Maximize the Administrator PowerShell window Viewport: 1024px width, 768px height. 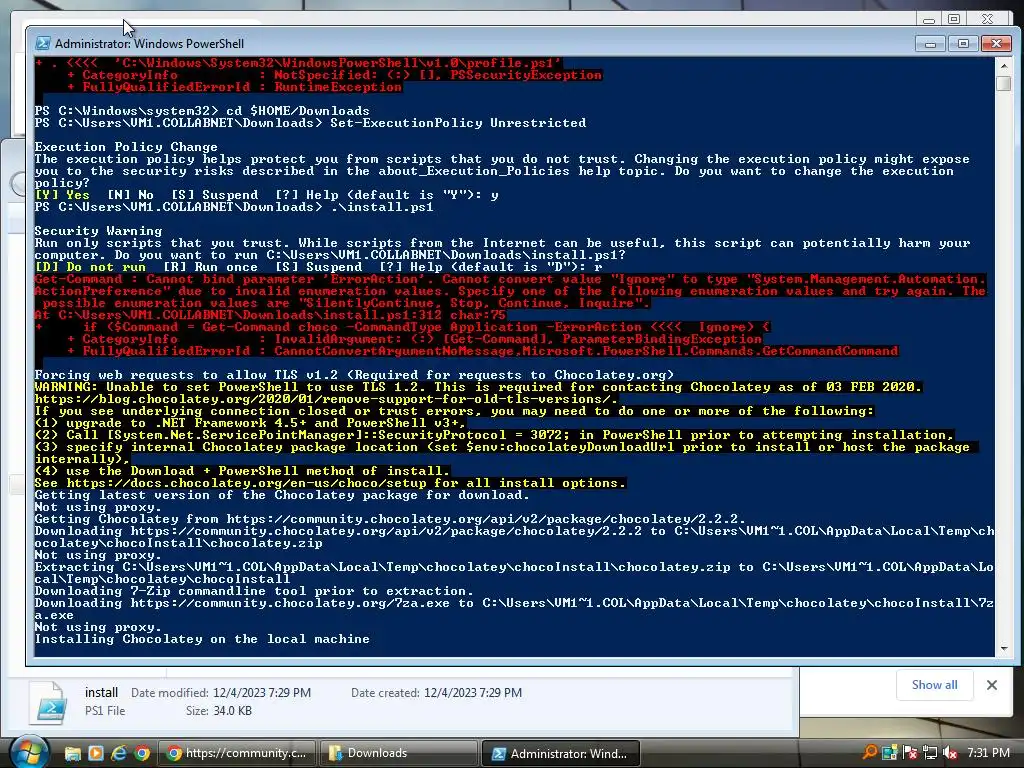tap(963, 44)
